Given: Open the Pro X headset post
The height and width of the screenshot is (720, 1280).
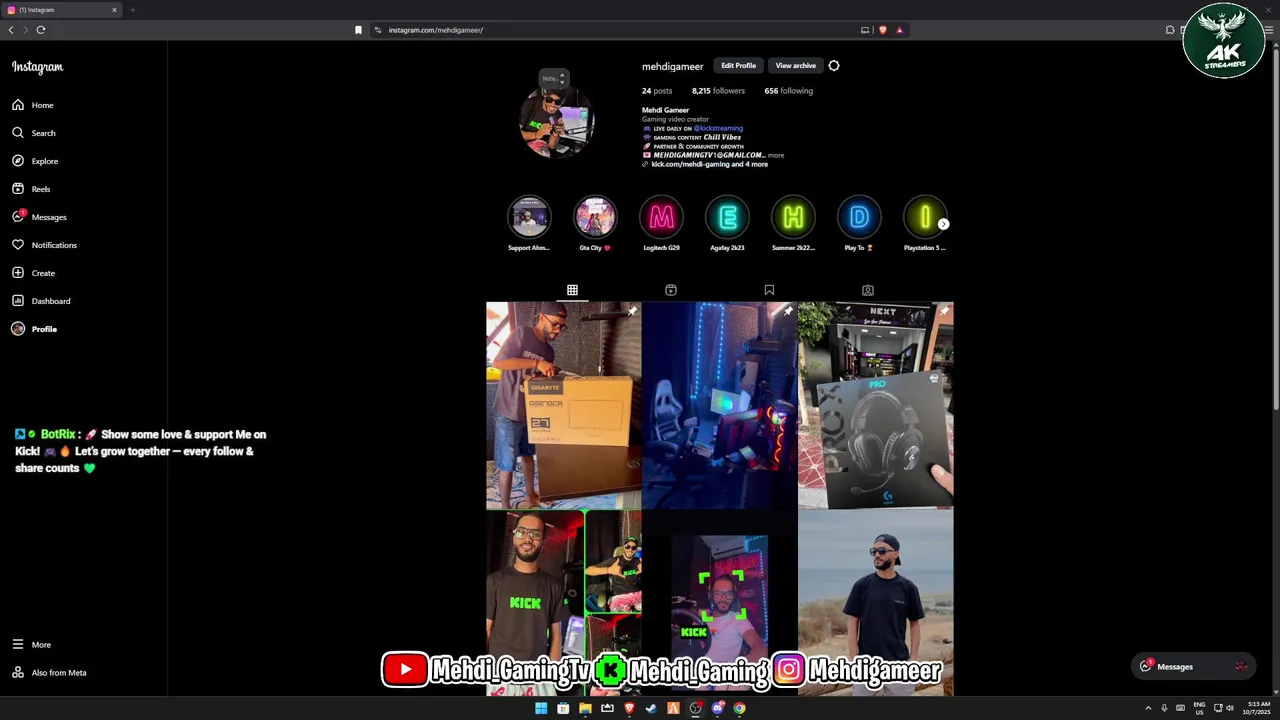Looking at the screenshot, I should [x=876, y=405].
